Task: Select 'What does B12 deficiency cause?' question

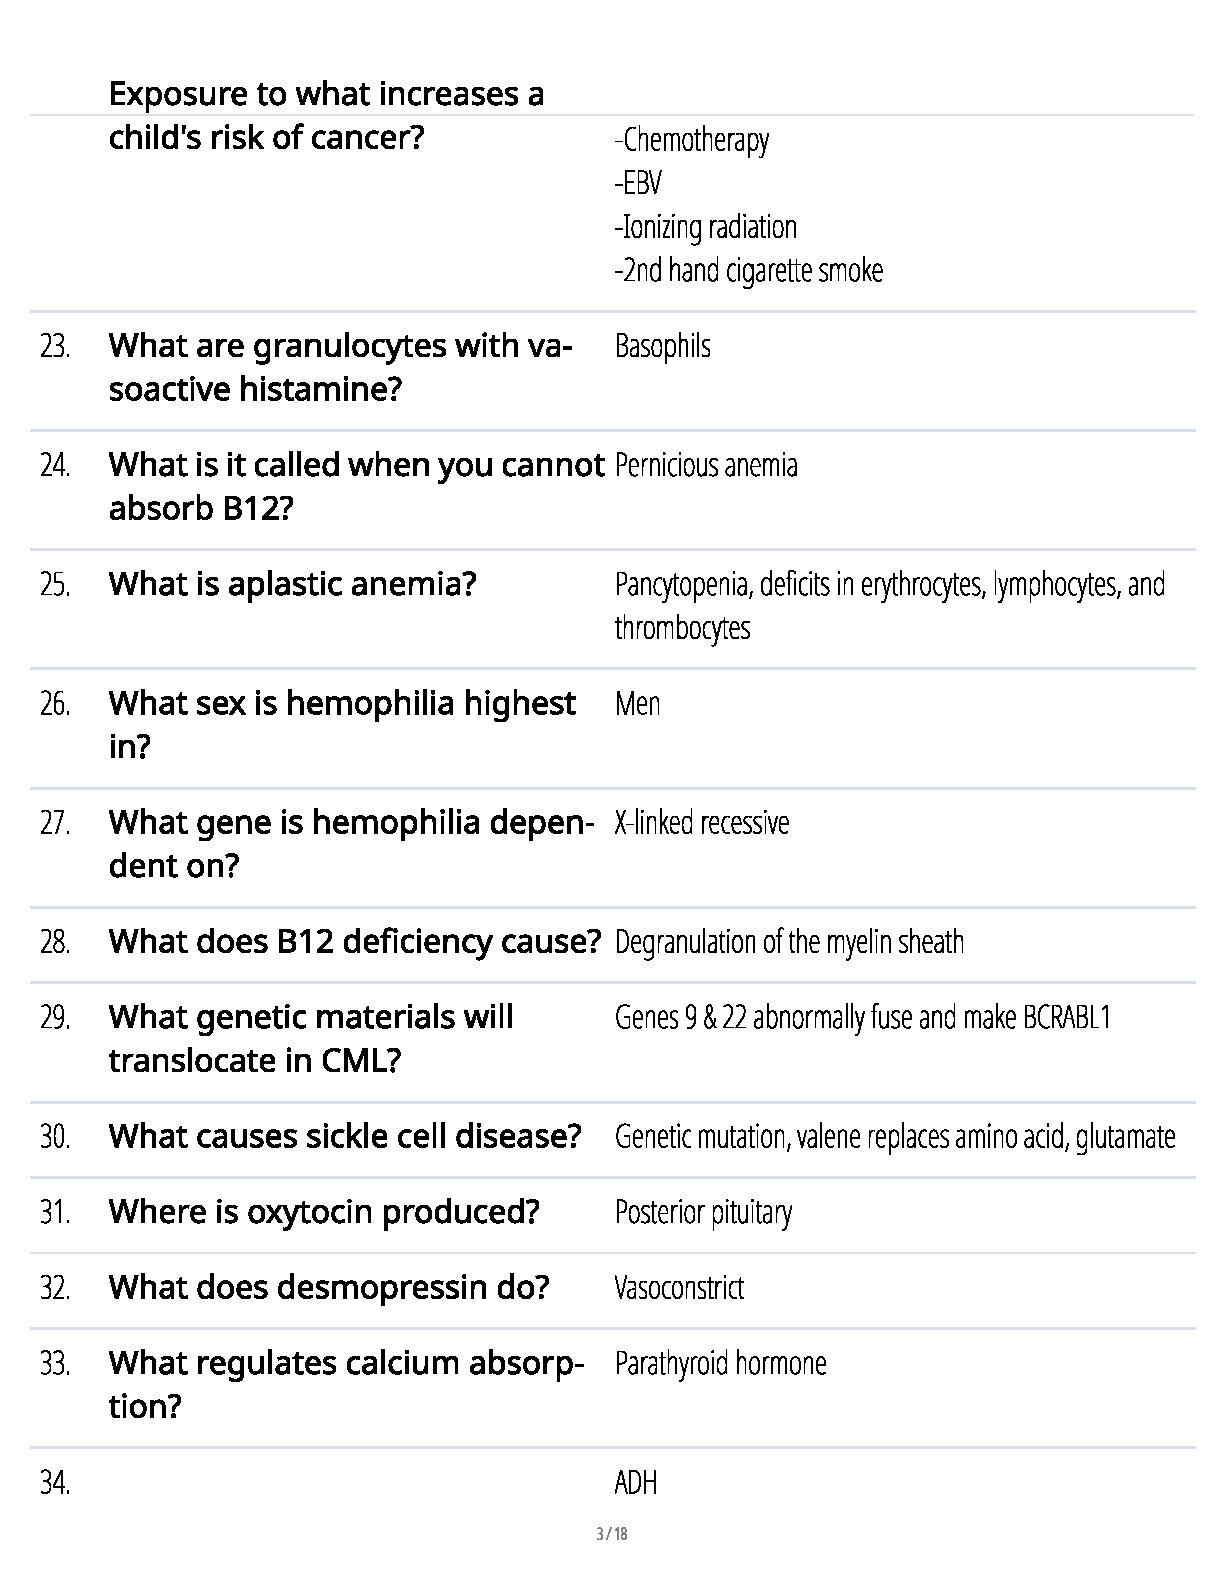Action: (x=354, y=942)
